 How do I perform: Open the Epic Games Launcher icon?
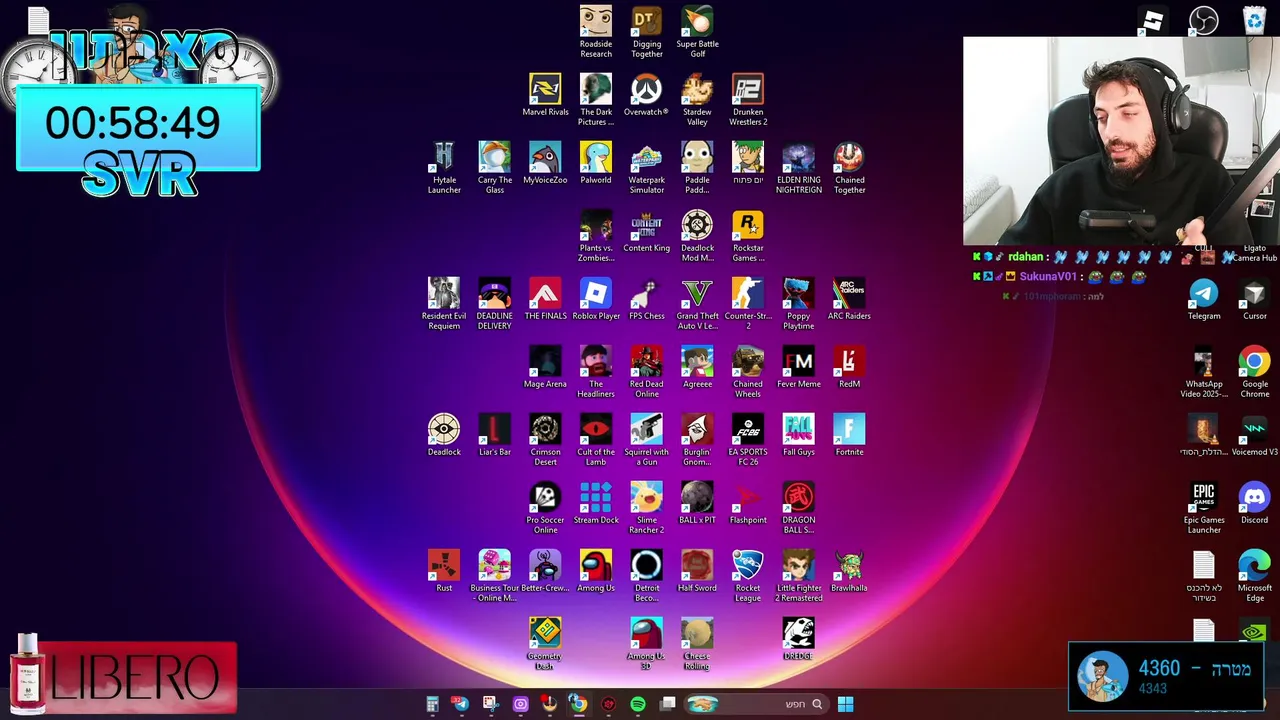(1204, 507)
